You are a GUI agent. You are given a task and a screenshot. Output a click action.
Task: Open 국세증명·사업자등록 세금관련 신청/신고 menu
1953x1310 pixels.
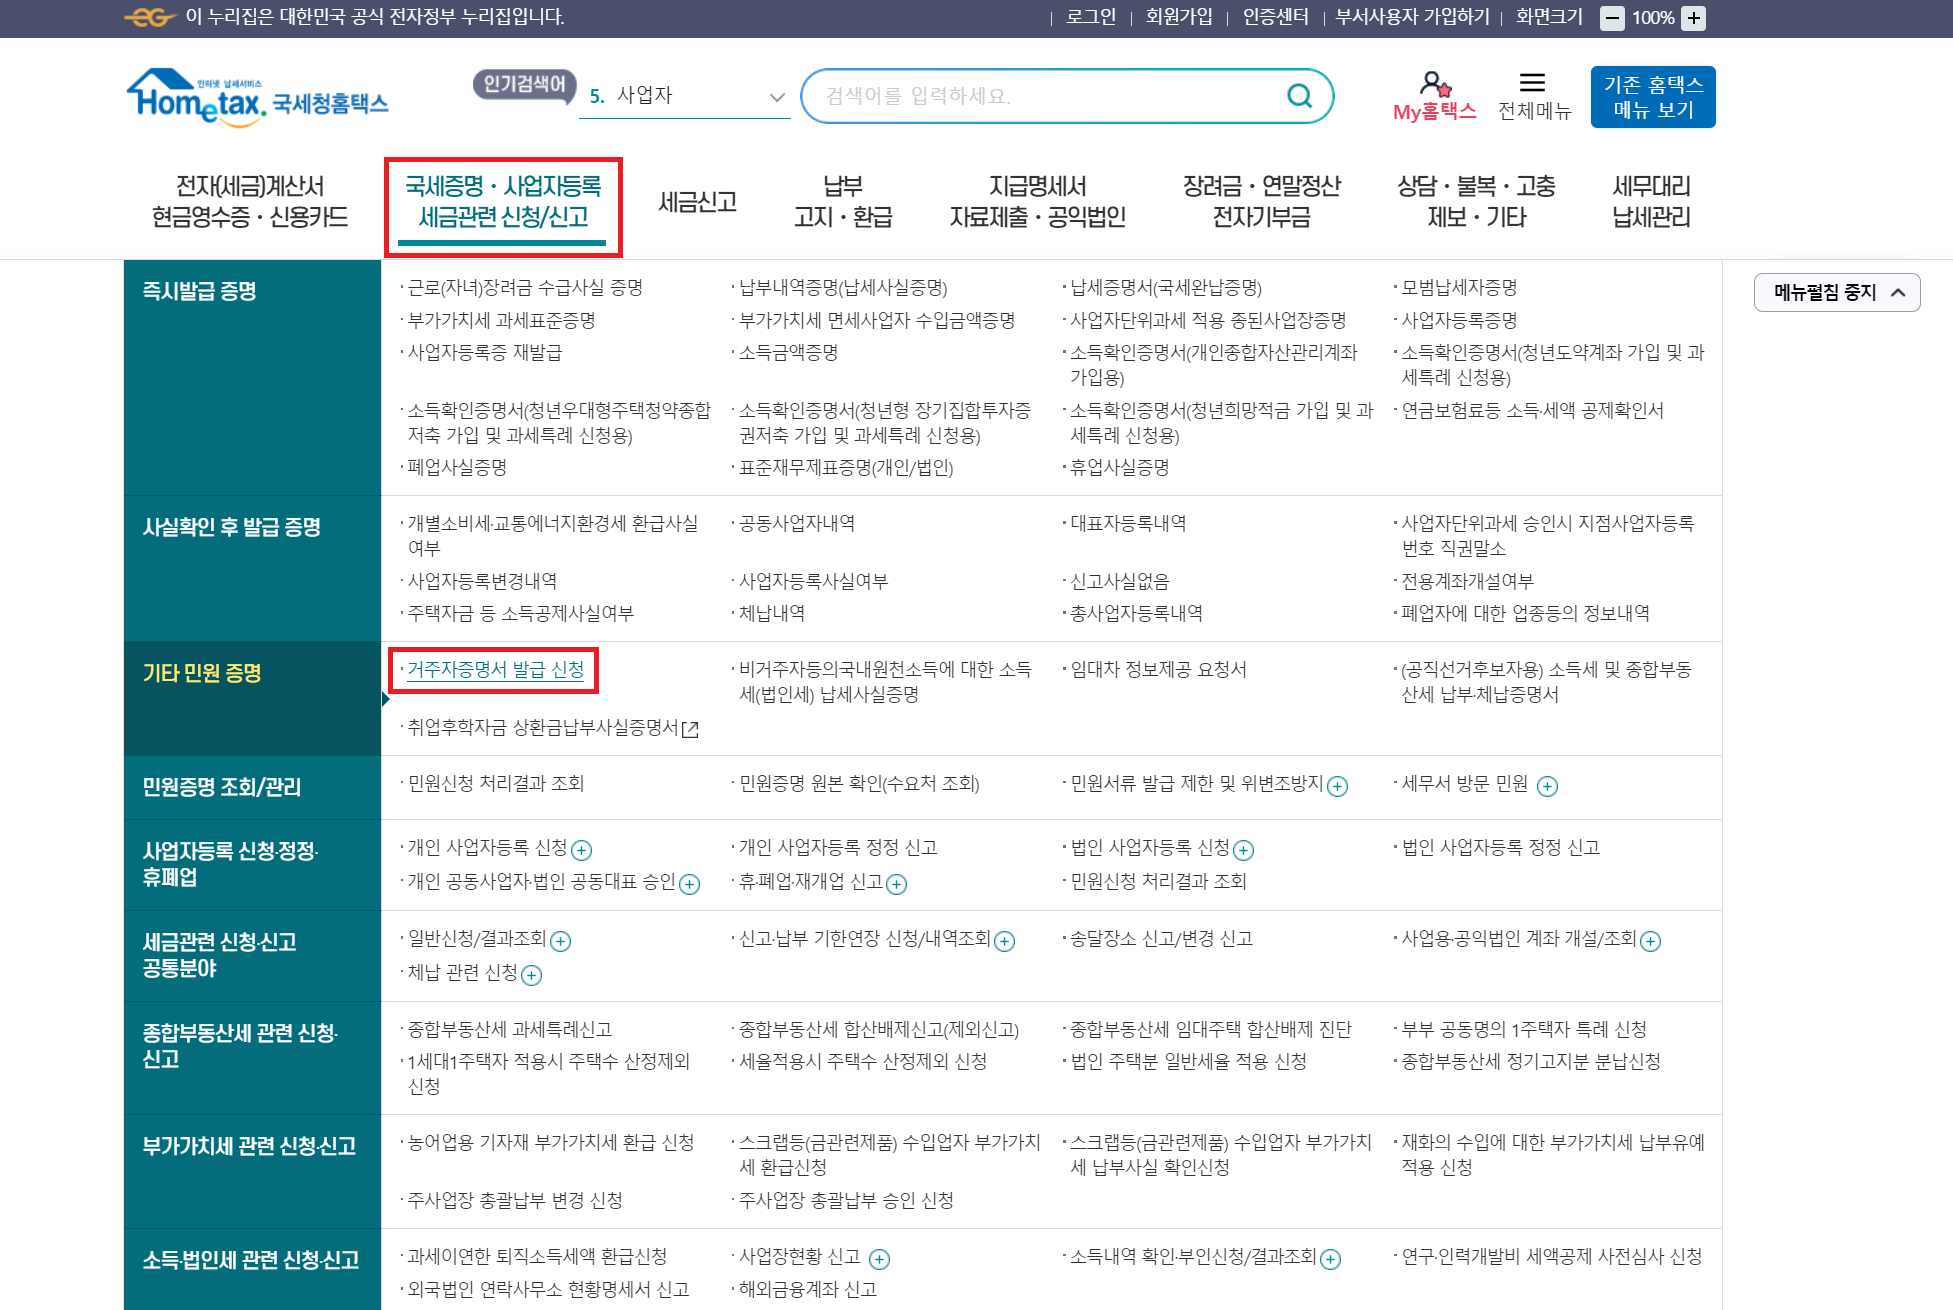click(x=503, y=201)
